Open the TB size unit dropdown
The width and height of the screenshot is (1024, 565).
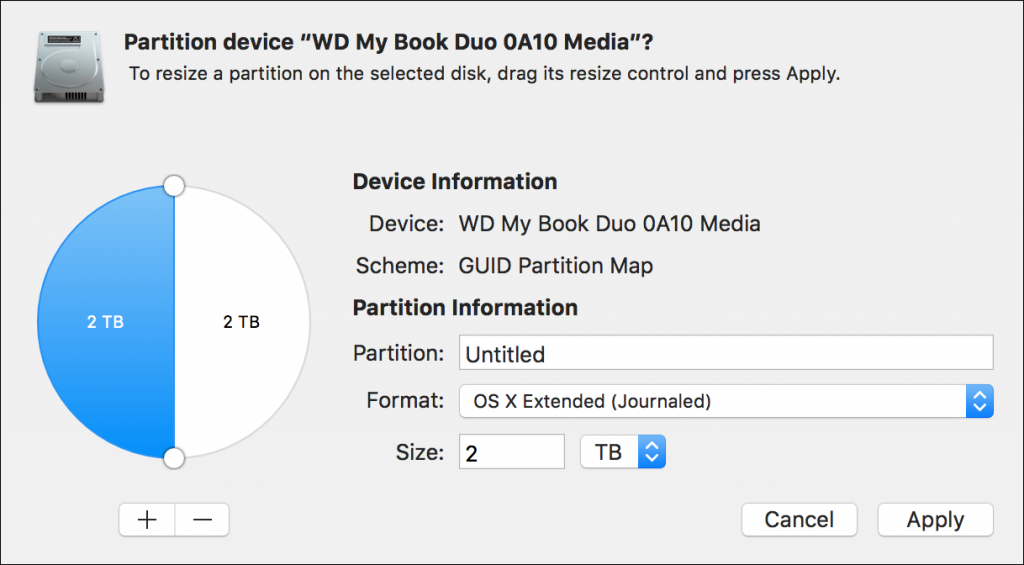623,452
